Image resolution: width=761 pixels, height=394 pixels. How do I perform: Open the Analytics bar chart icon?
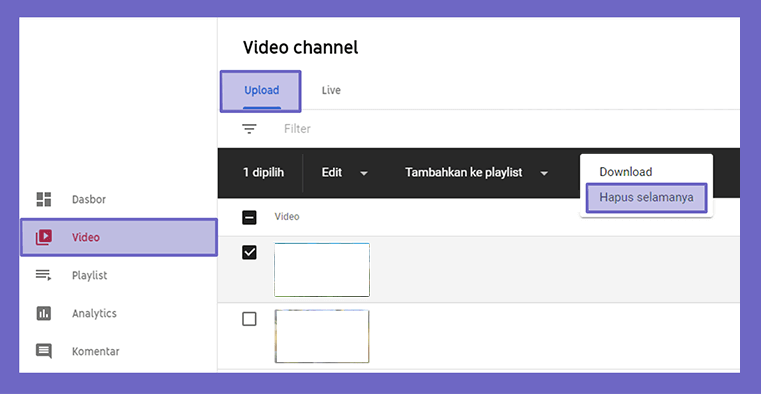(x=44, y=313)
